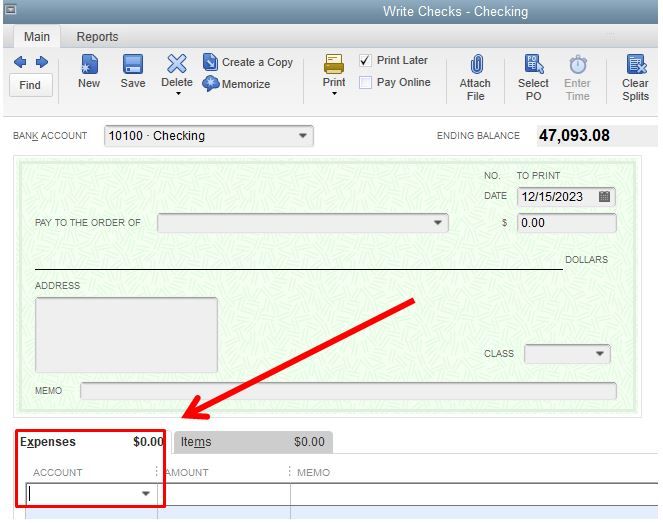Click the Create a Copy icon

click(210, 62)
